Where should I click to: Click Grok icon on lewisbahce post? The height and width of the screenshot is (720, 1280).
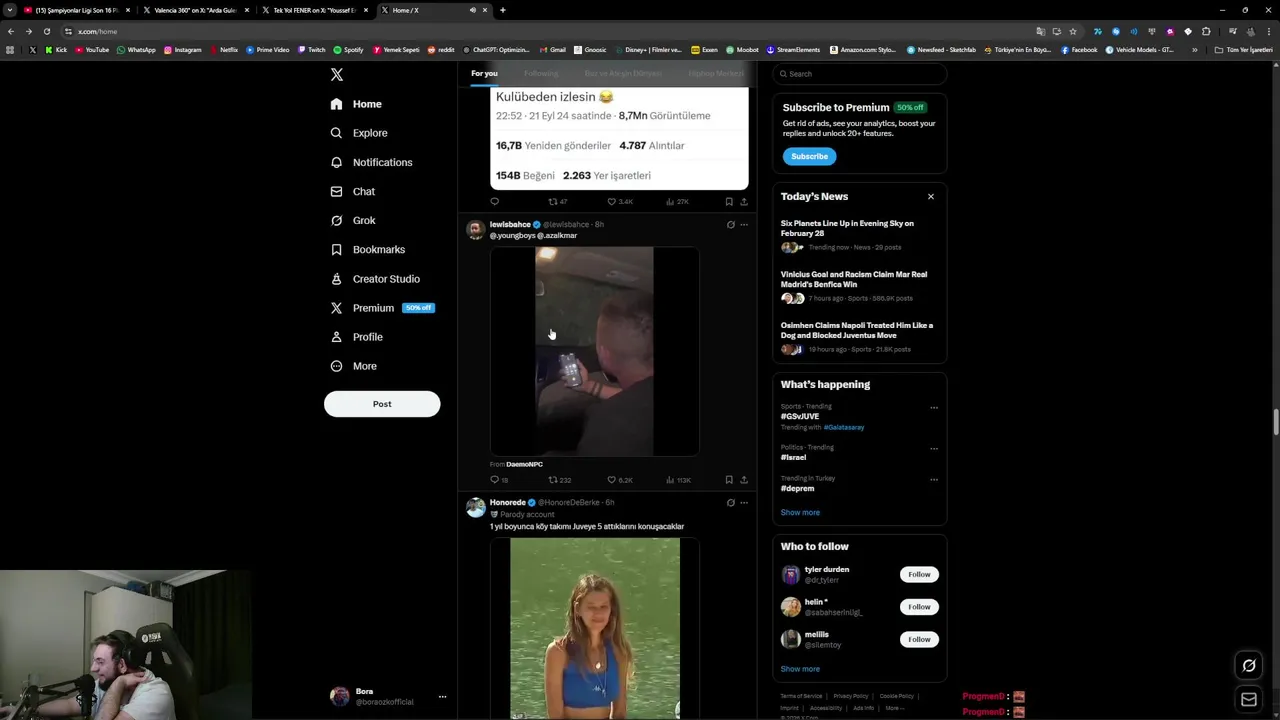(730, 225)
